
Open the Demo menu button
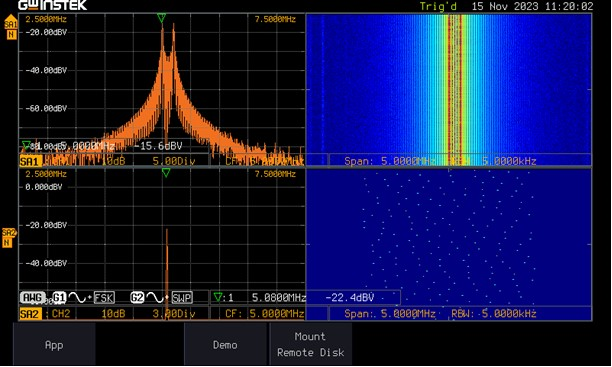coord(225,345)
